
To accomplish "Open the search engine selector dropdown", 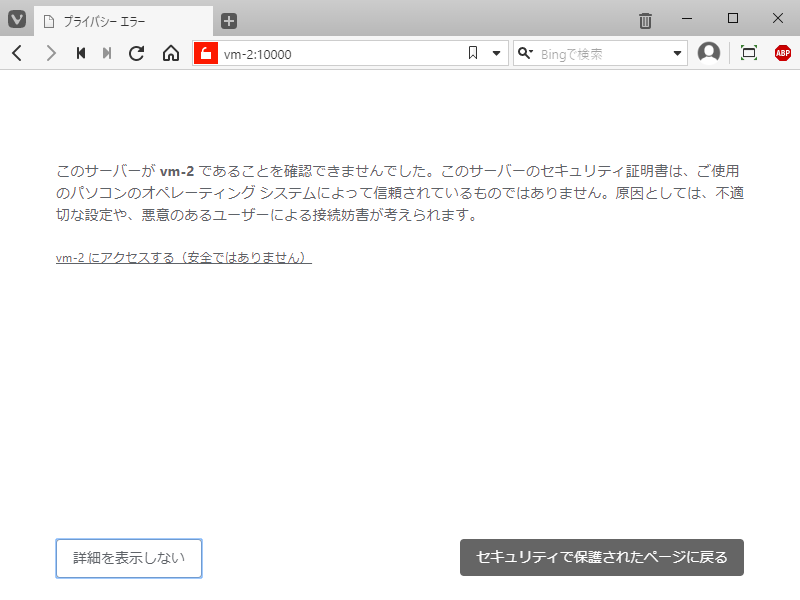I will pos(525,53).
